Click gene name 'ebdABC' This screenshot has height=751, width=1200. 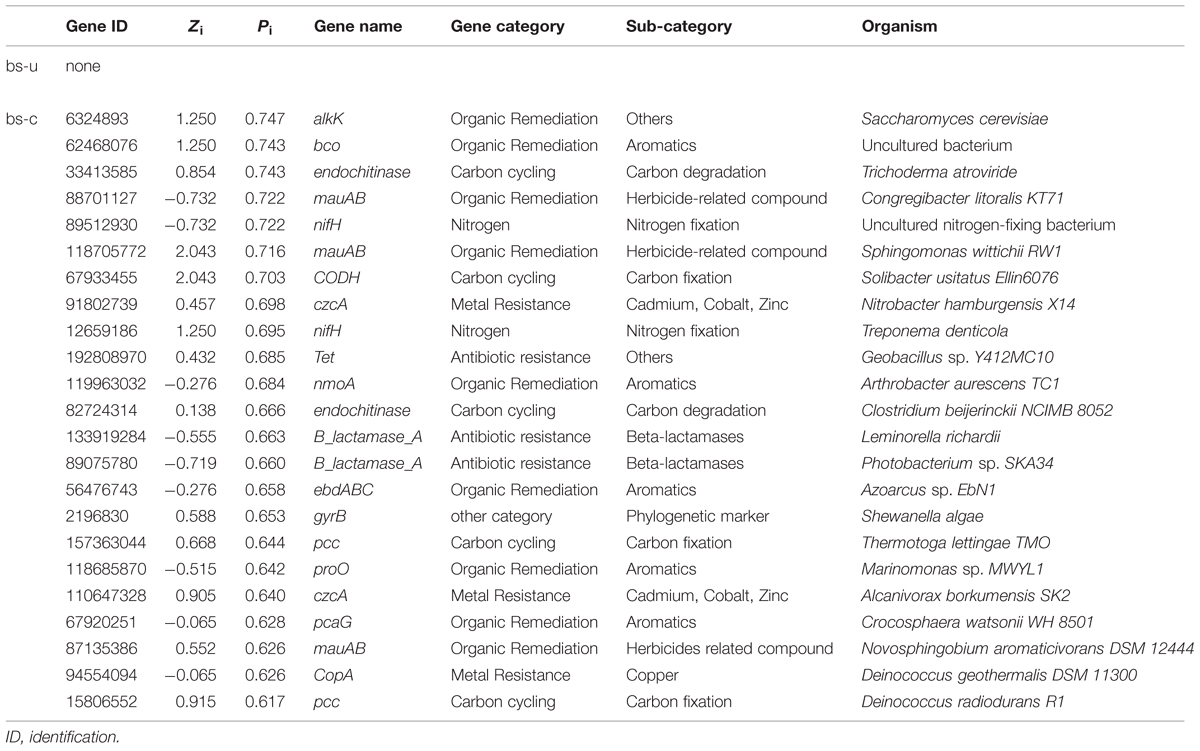(341, 490)
